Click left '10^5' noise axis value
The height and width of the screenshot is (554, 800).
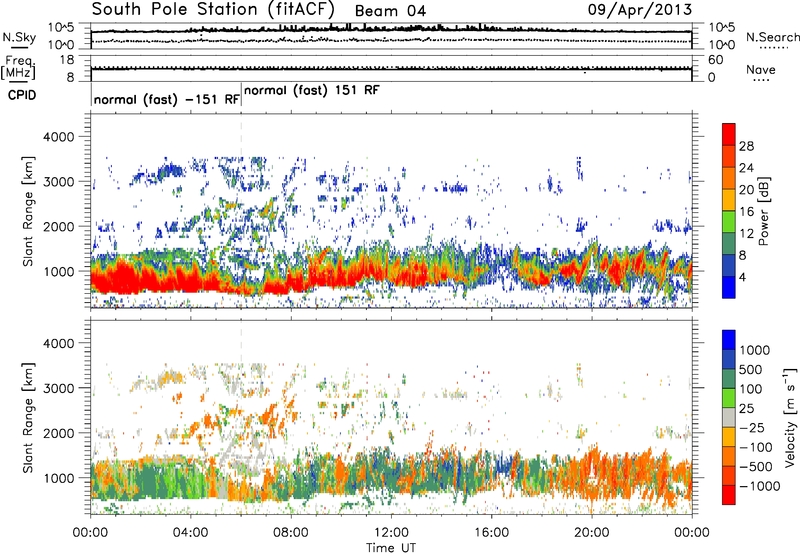[61, 28]
